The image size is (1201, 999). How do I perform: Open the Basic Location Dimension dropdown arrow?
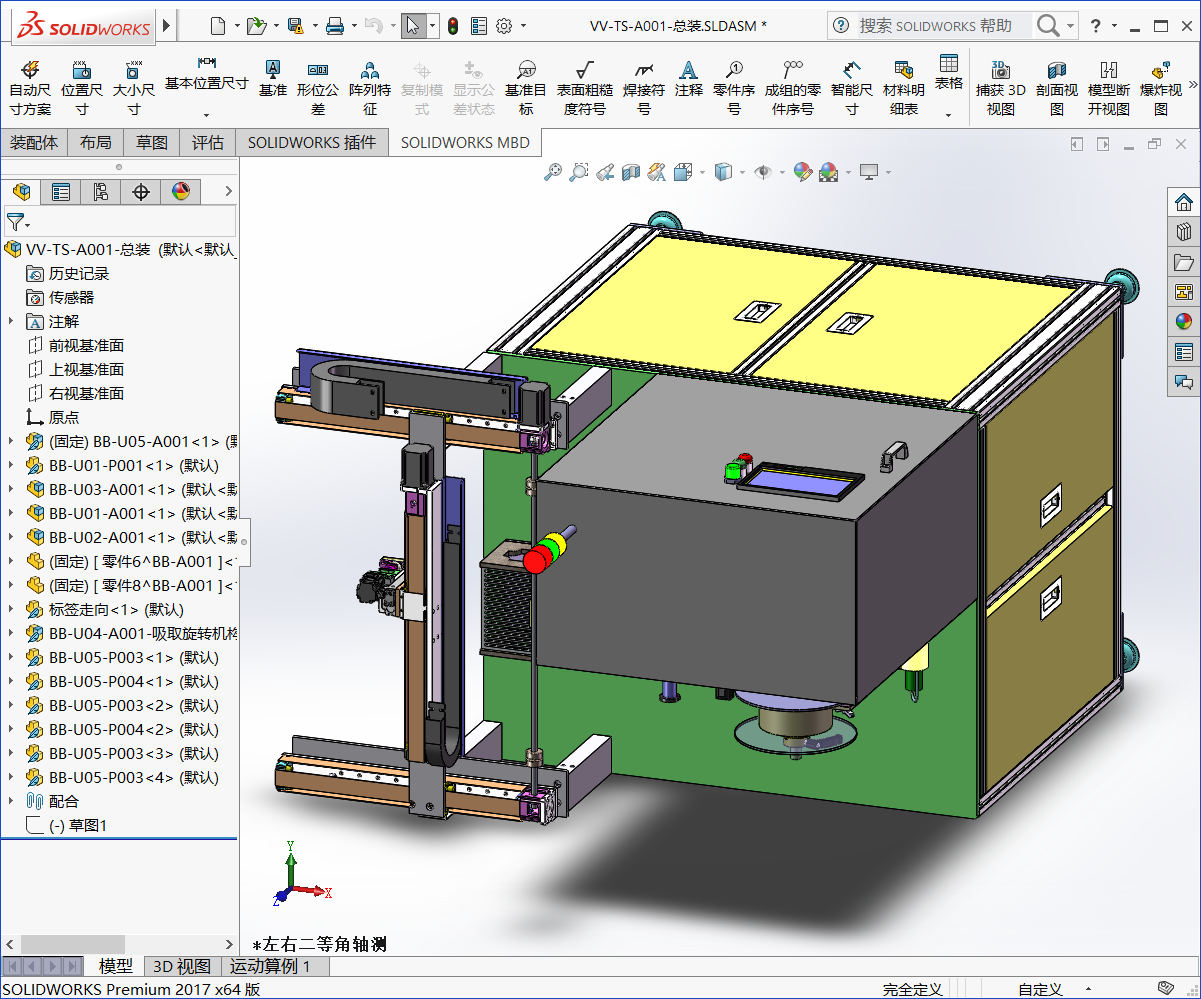tap(206, 114)
